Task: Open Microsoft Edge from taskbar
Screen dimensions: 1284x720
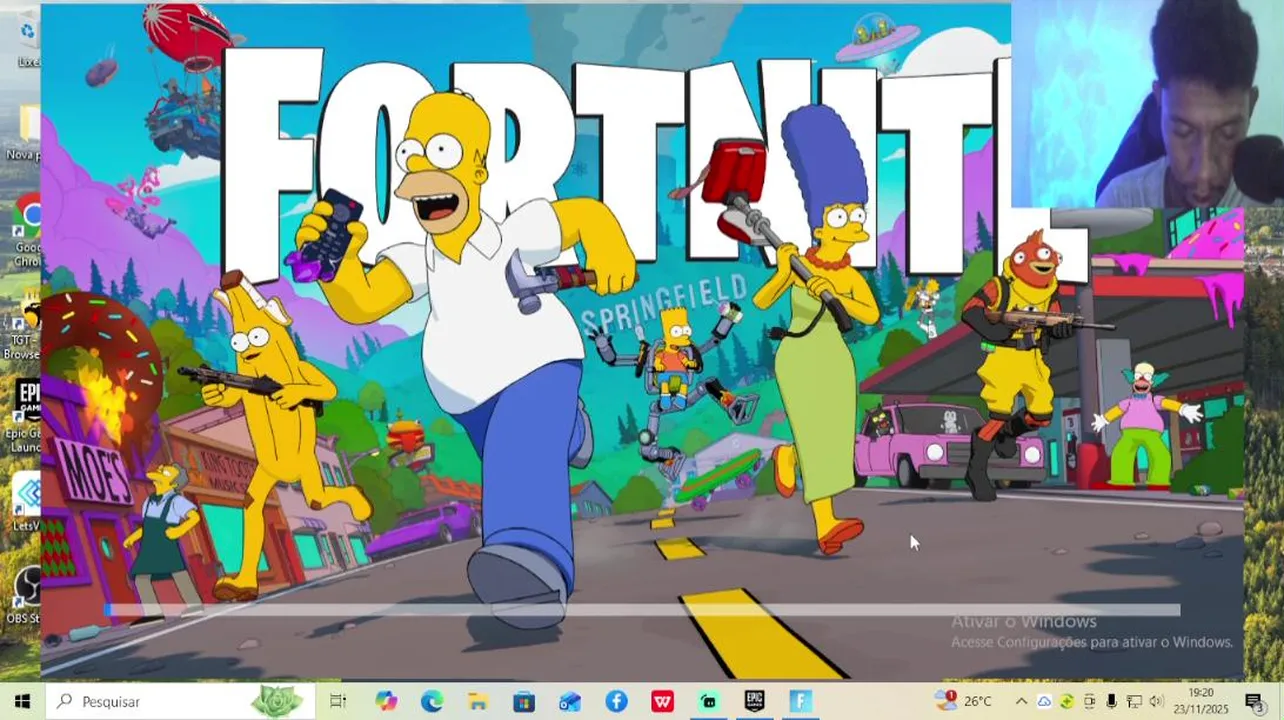Action: [x=431, y=701]
